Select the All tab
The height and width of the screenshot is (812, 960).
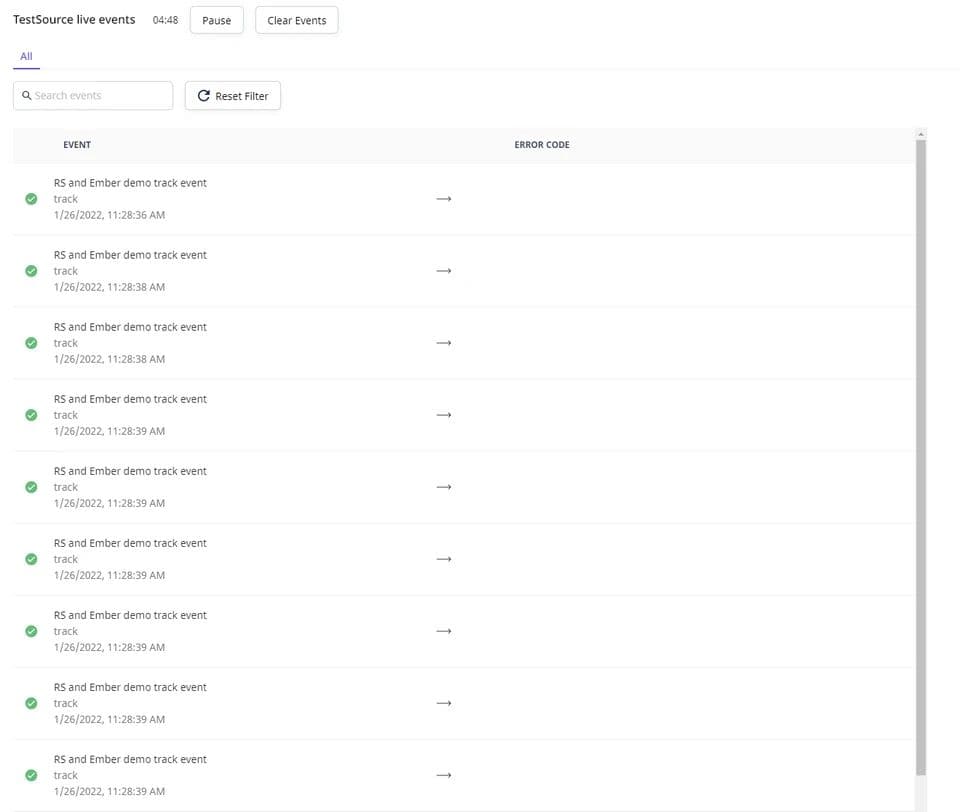point(26,56)
